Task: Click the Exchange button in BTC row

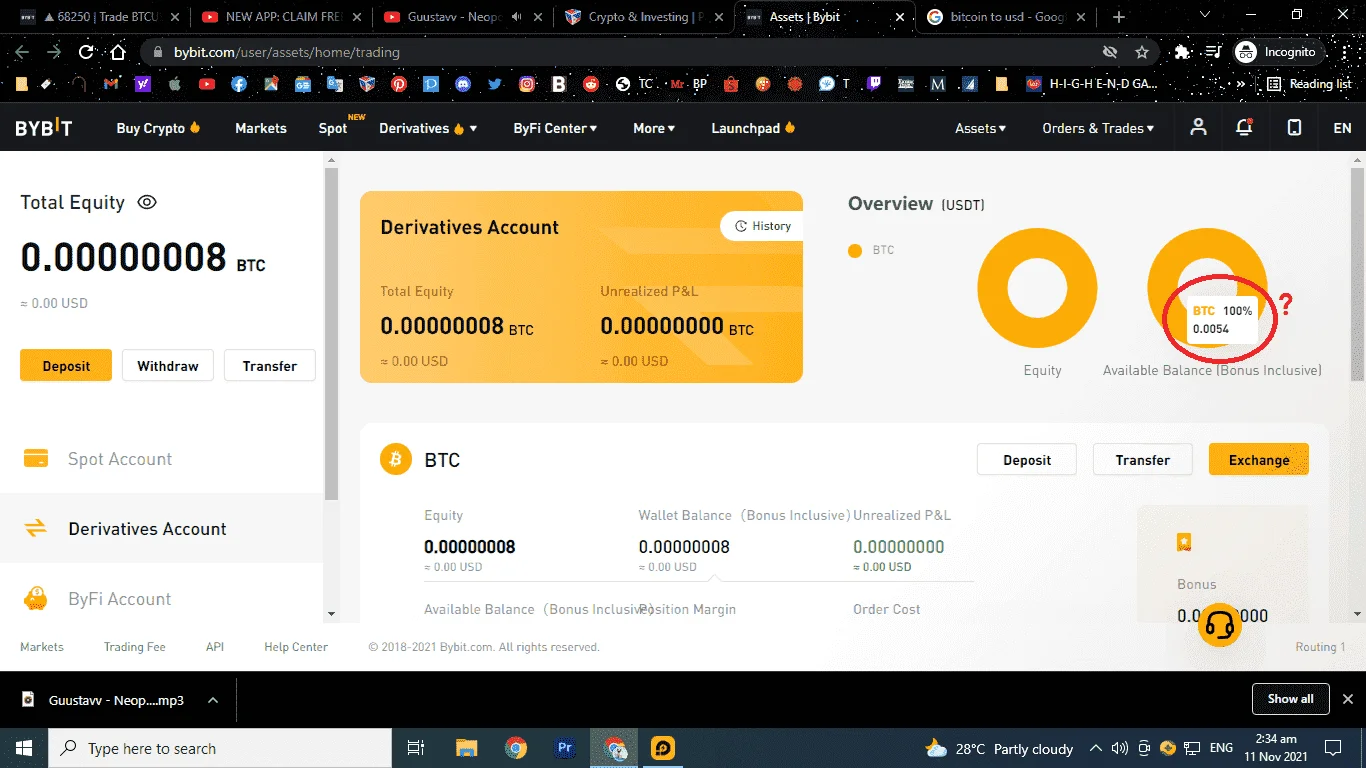Action: 1259,460
